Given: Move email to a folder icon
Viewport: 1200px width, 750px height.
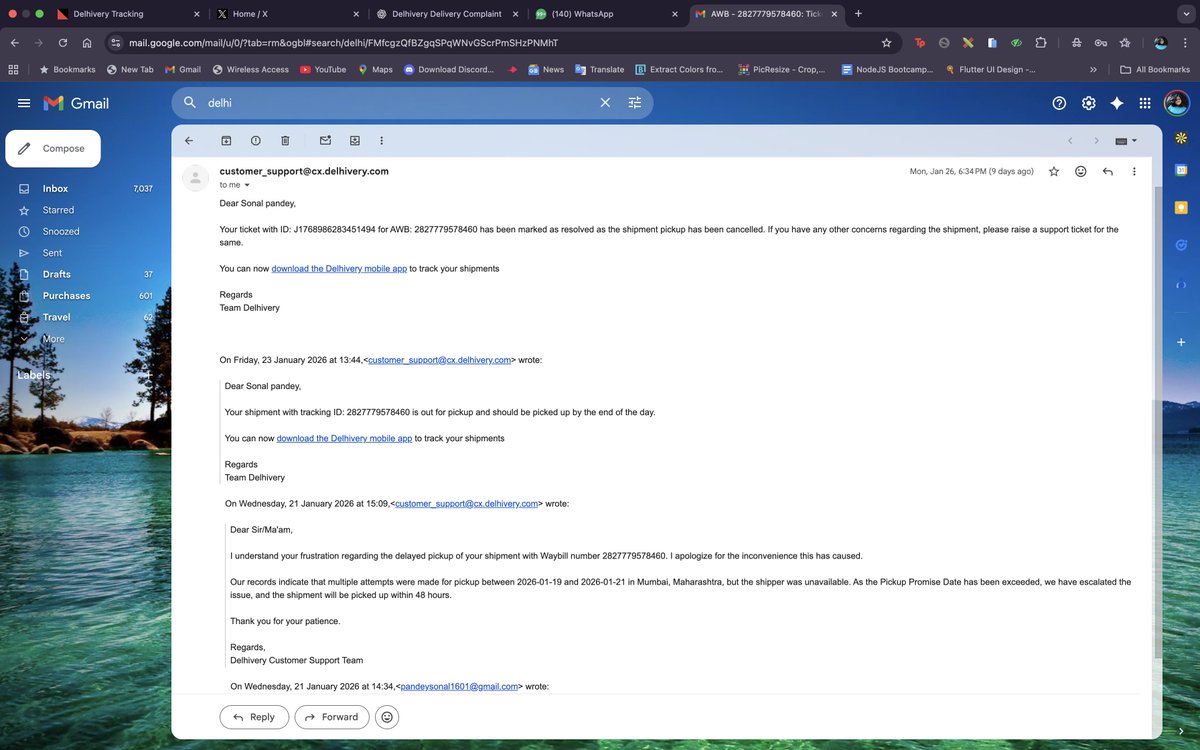Looking at the screenshot, I should [x=355, y=141].
